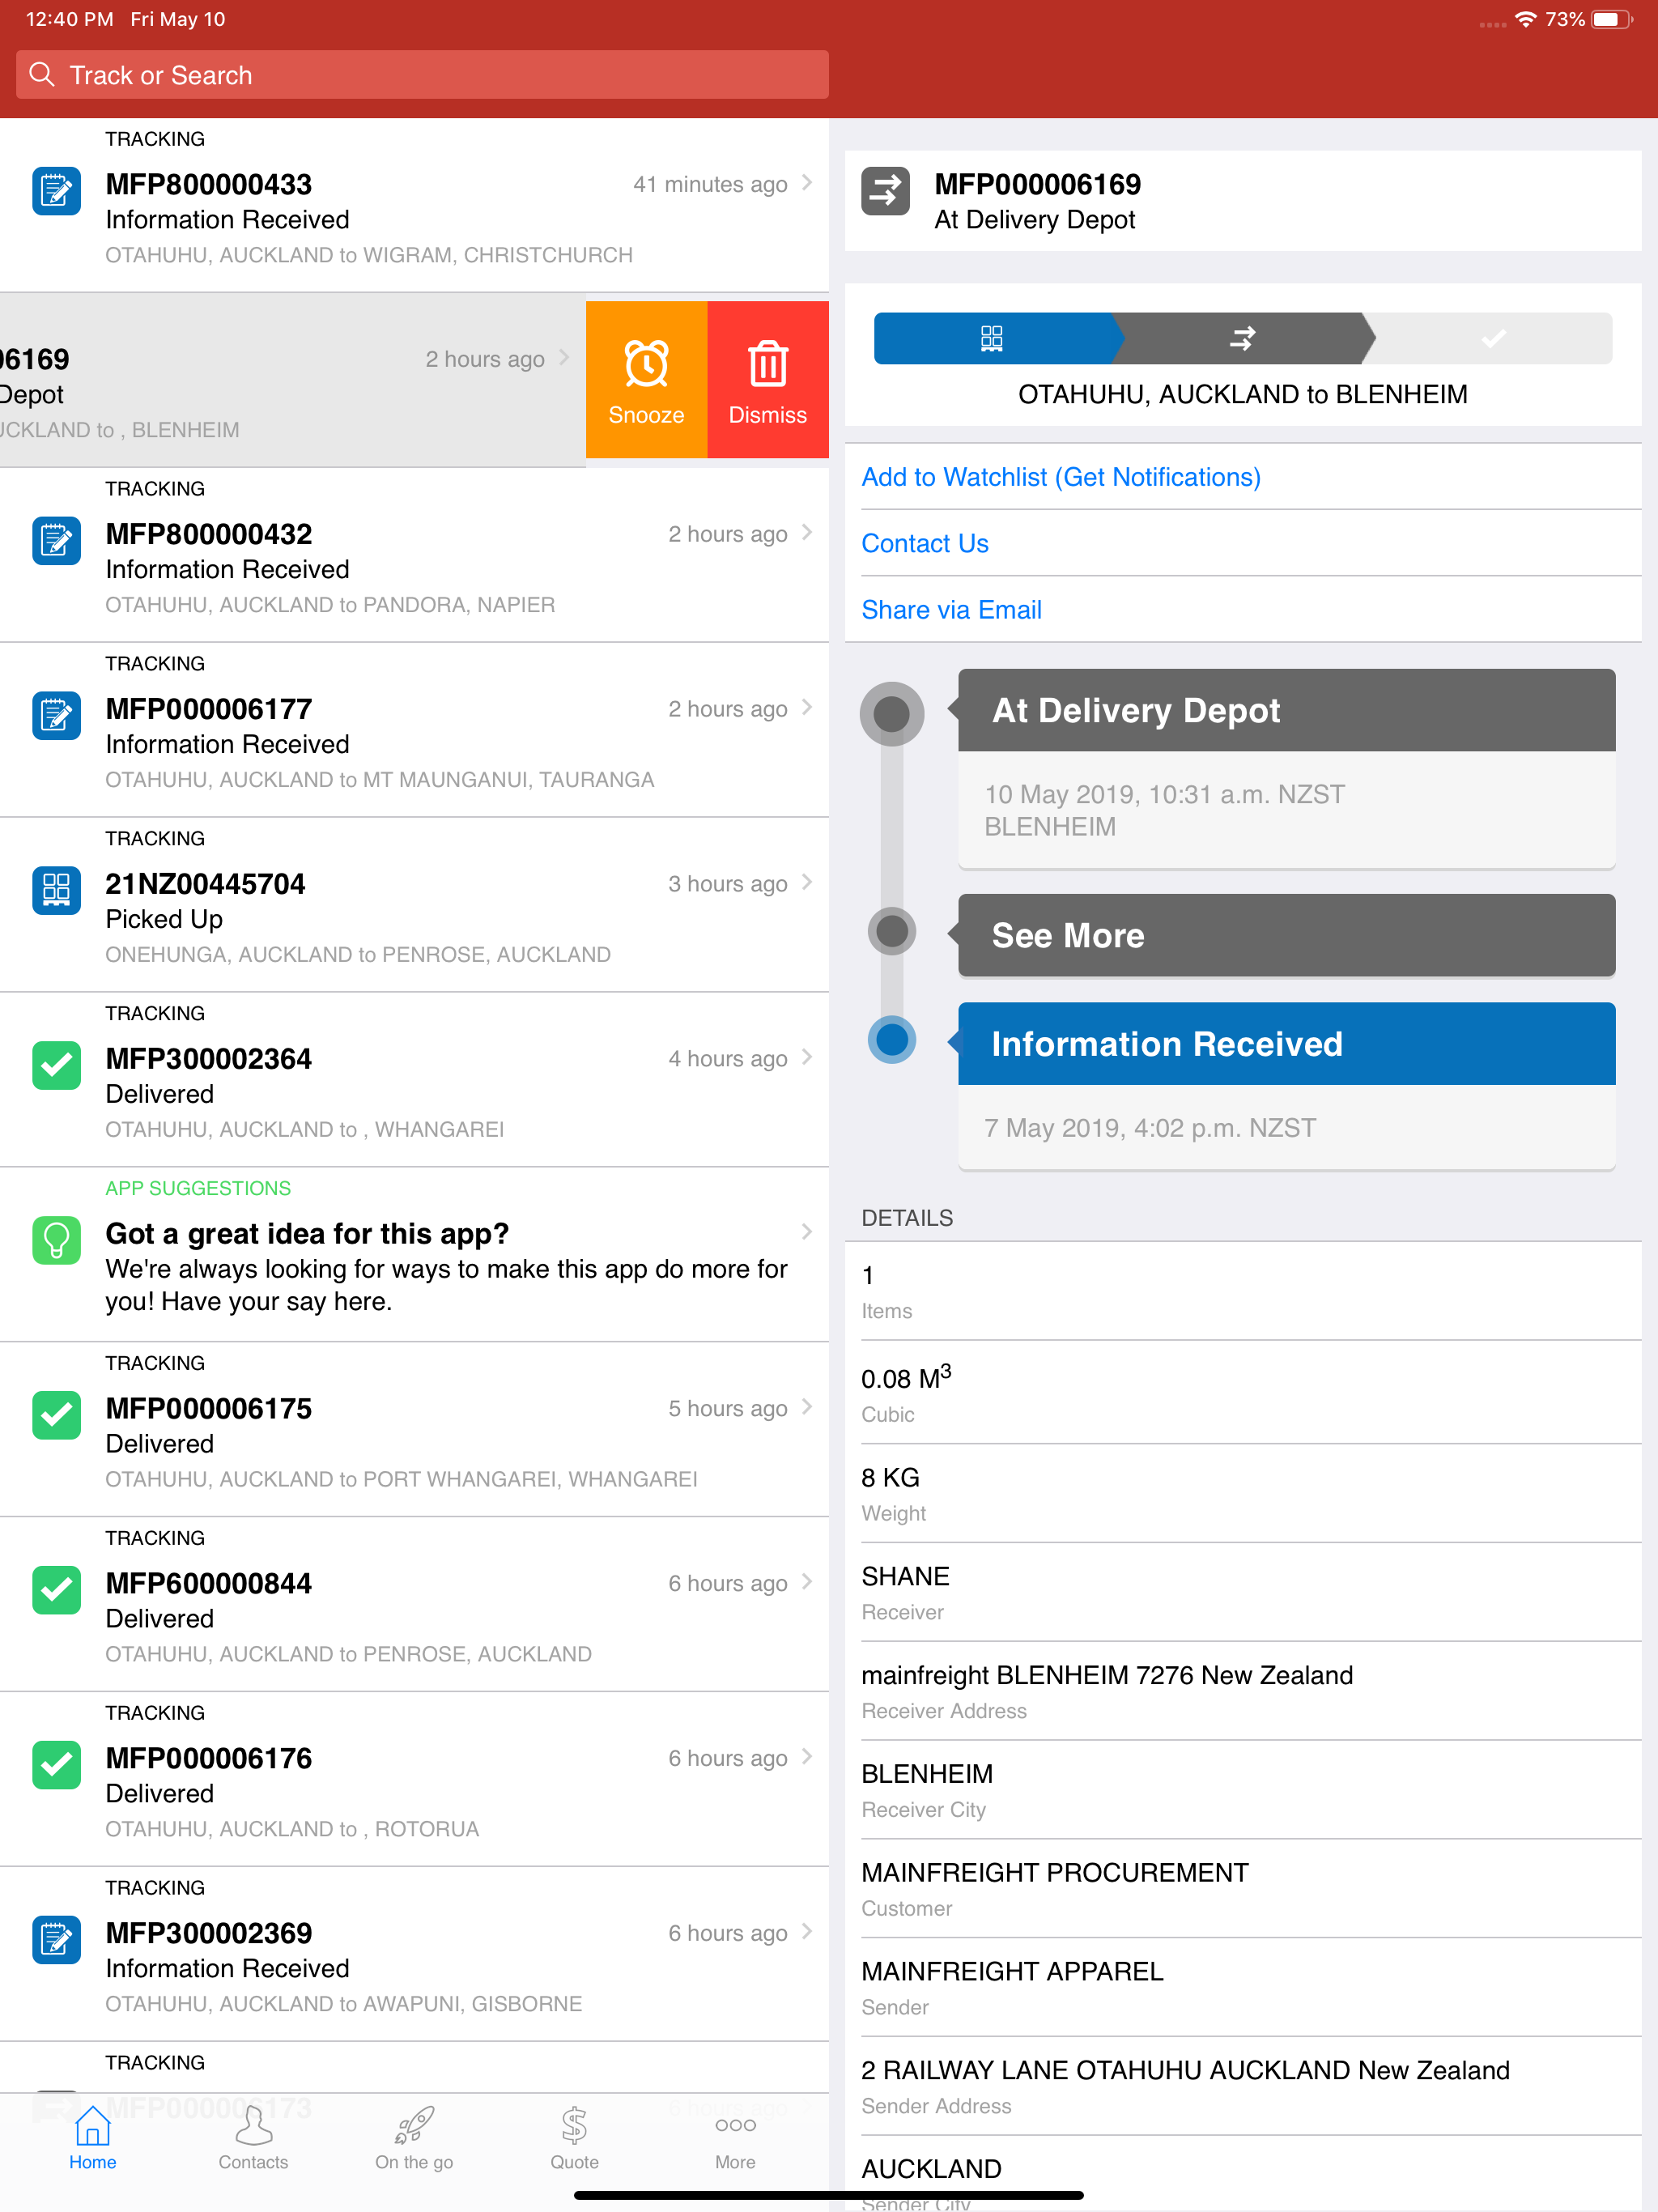The image size is (1658, 2212).
Task: Switch to the Home tab
Action: tap(93, 2139)
